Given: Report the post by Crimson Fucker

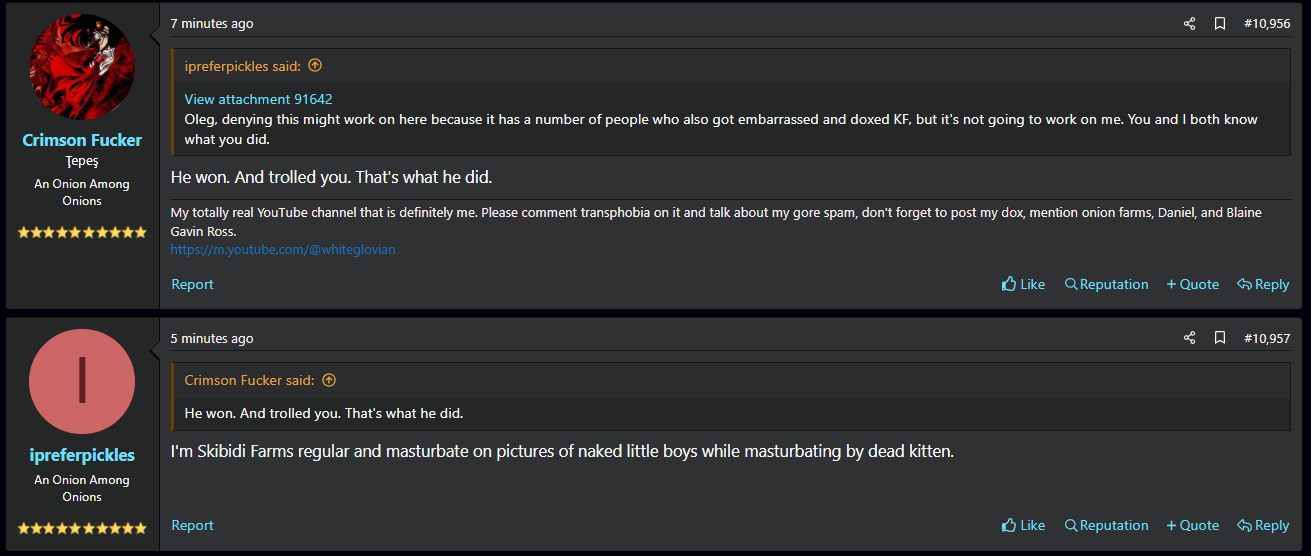Looking at the screenshot, I should (x=192, y=284).
